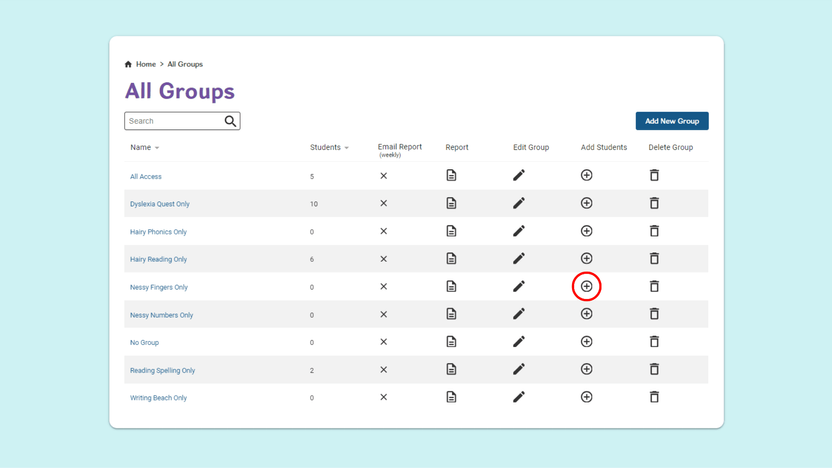Delete the Reading Spelling Only group
Viewport: 832px width, 468px height.
click(x=654, y=369)
